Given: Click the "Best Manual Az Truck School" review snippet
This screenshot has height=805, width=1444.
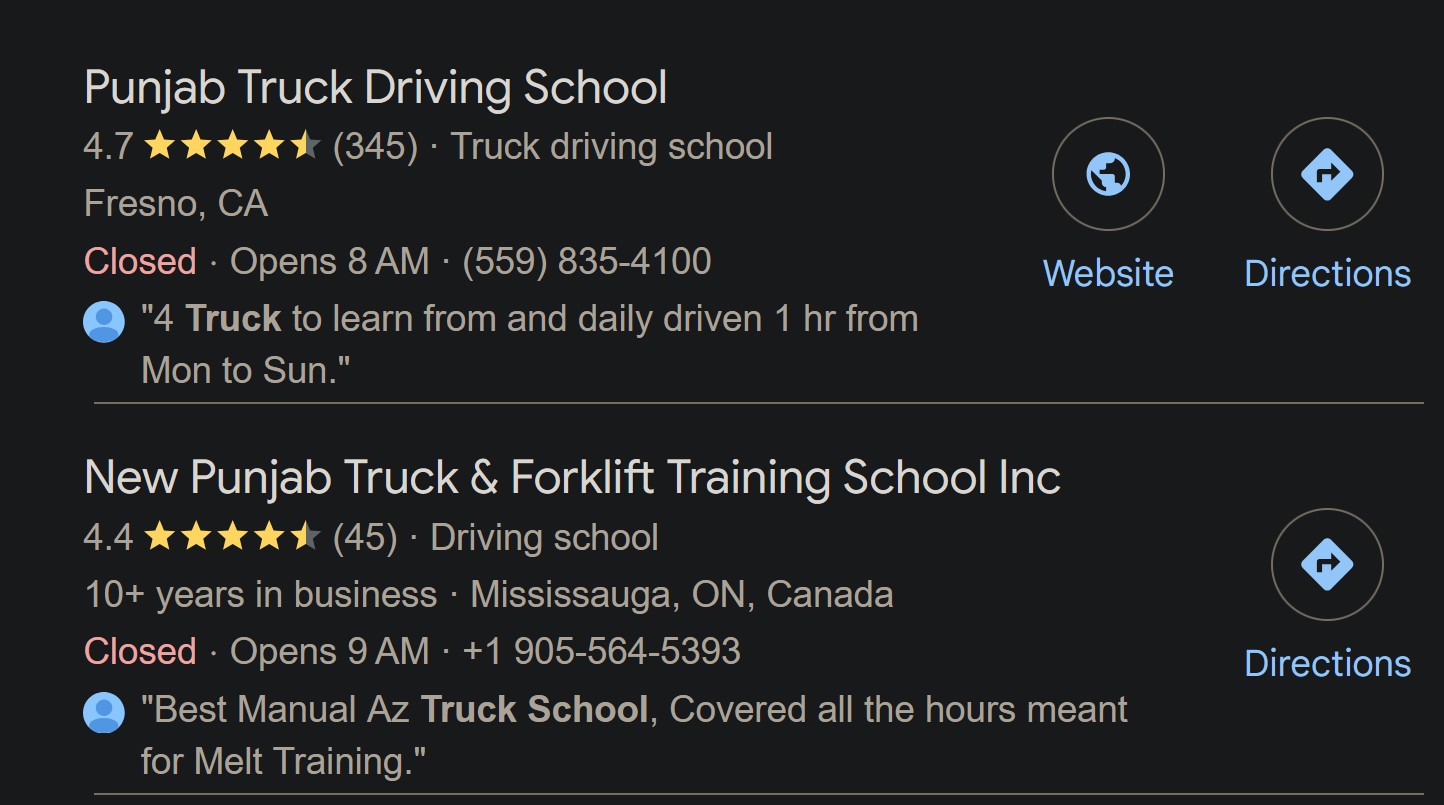Looking at the screenshot, I should coord(634,710).
